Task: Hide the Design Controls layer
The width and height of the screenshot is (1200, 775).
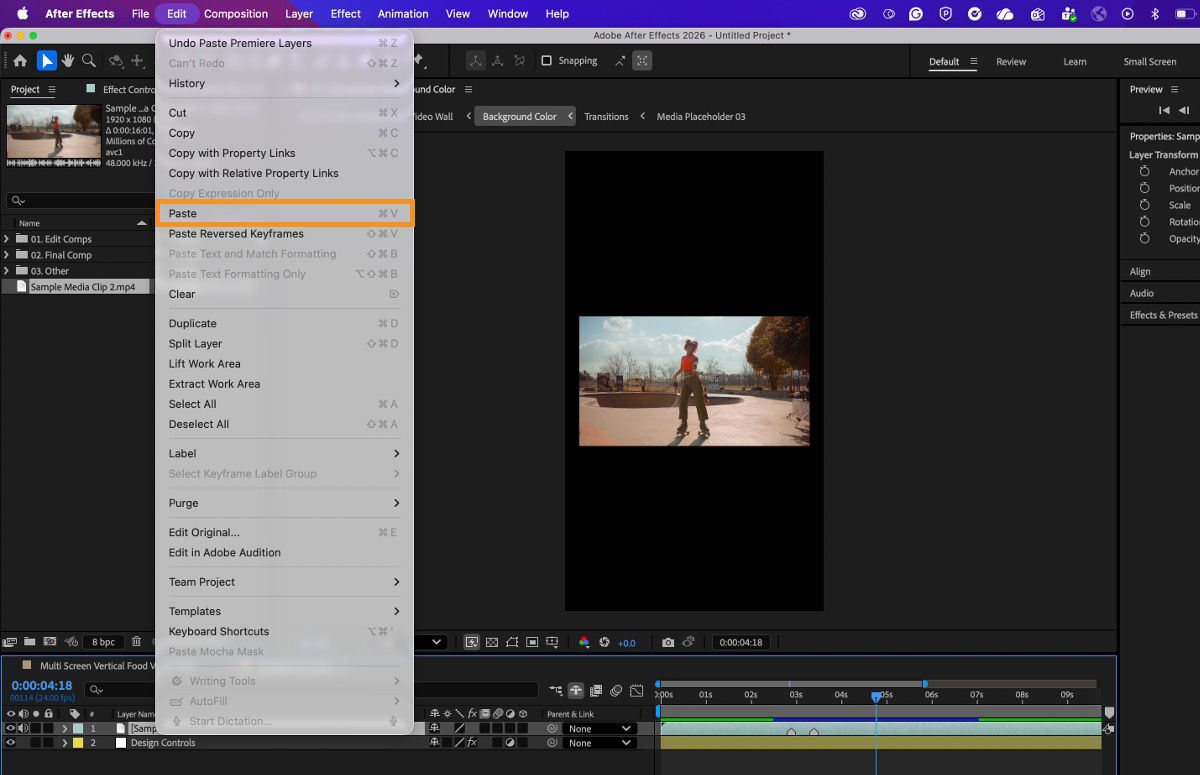Action: (x=9, y=743)
